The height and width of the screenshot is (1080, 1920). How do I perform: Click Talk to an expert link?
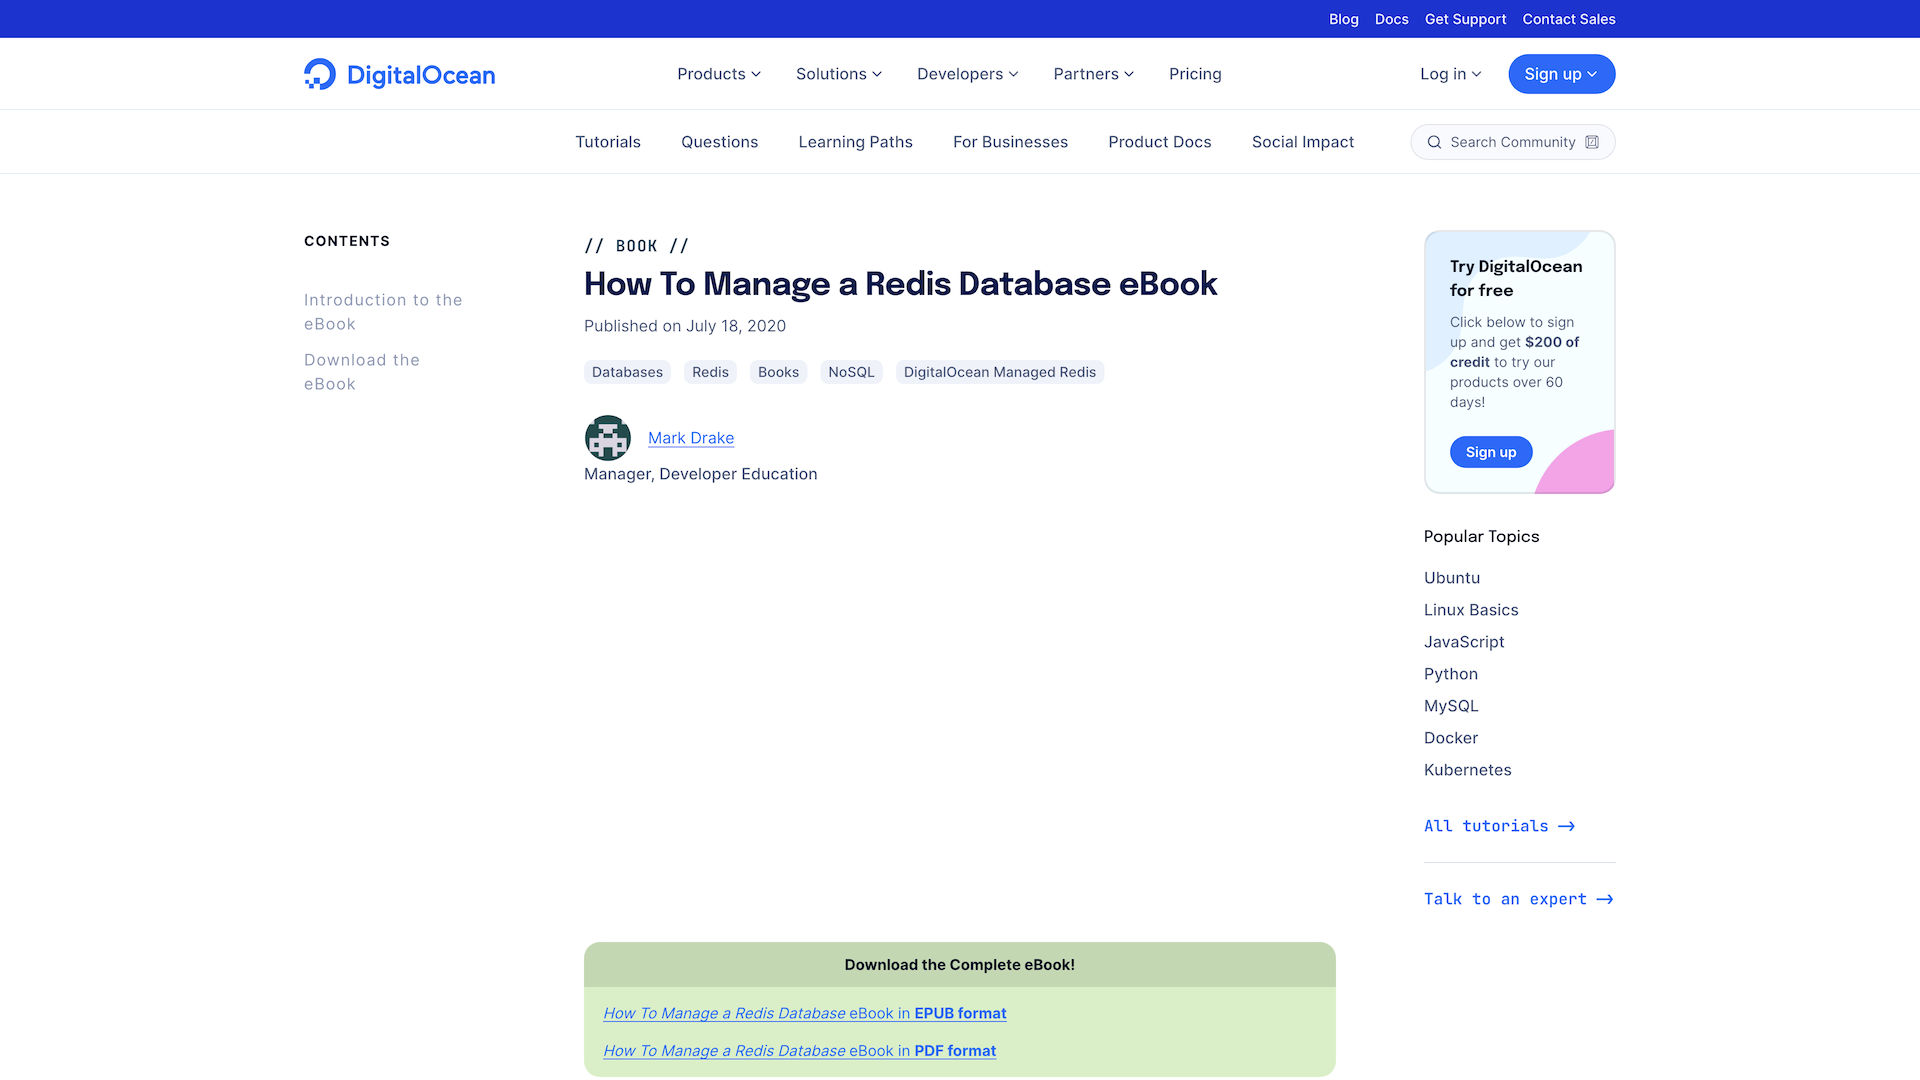1519,899
